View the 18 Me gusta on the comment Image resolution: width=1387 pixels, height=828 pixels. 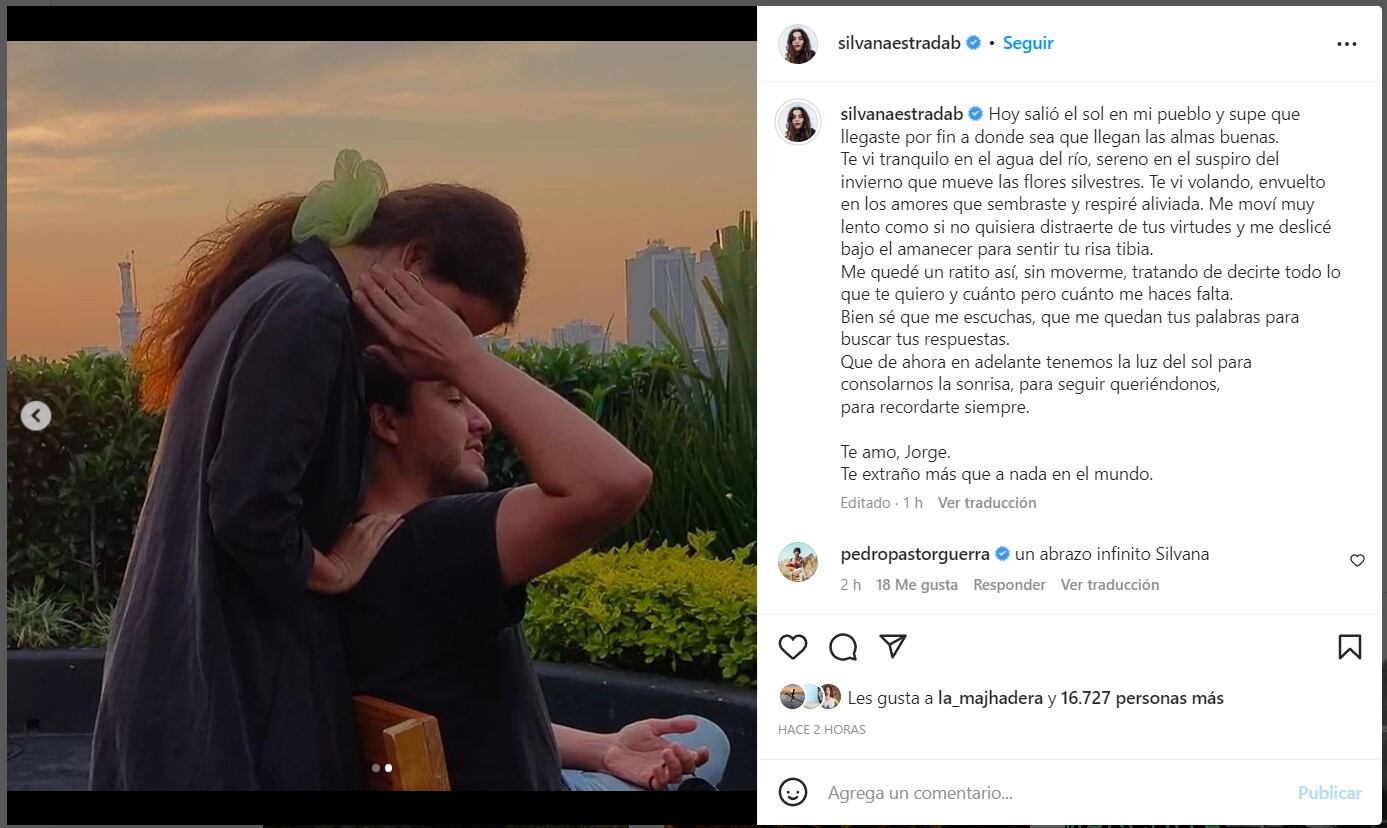[917, 585]
